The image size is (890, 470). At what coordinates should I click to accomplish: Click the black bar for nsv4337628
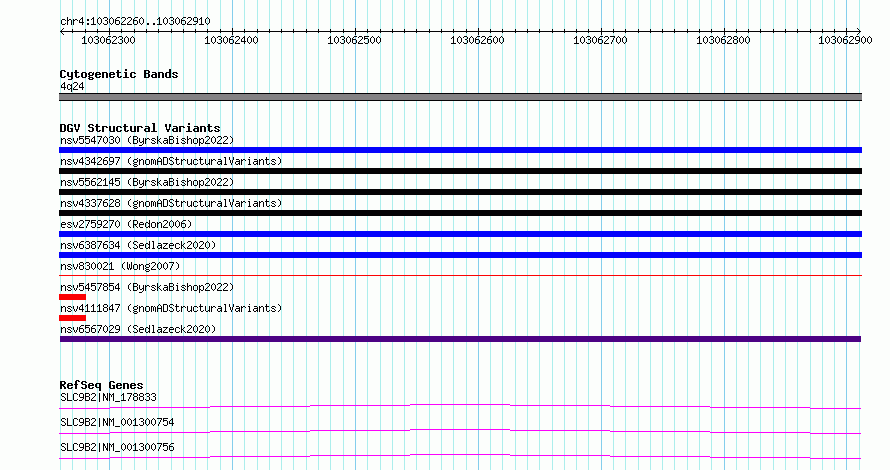coord(460,213)
